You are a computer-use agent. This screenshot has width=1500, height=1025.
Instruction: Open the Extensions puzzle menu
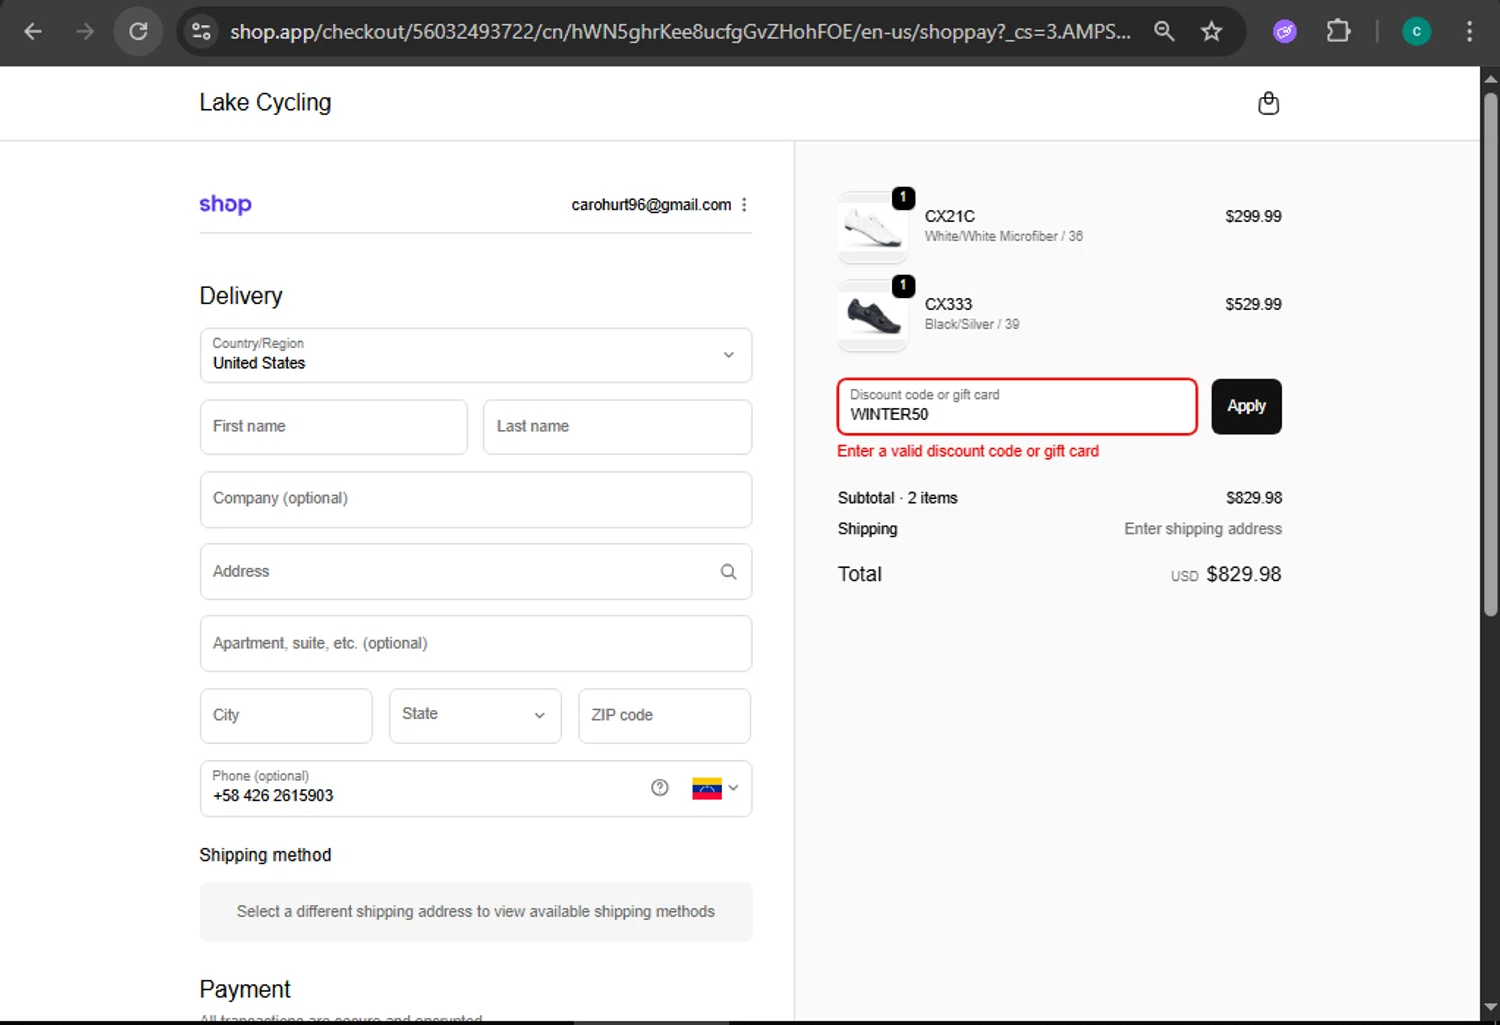pyautogui.click(x=1338, y=32)
